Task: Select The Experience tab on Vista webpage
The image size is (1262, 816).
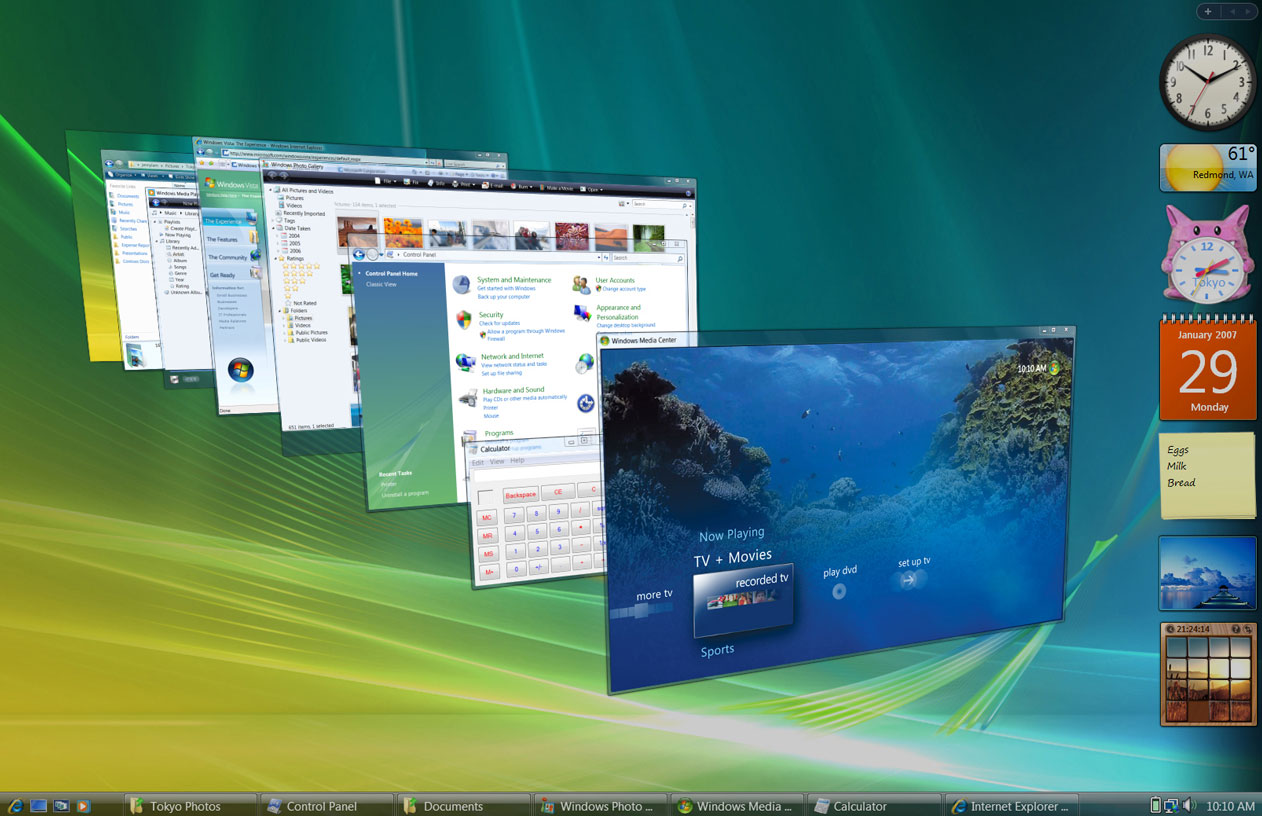Action: tap(230, 221)
